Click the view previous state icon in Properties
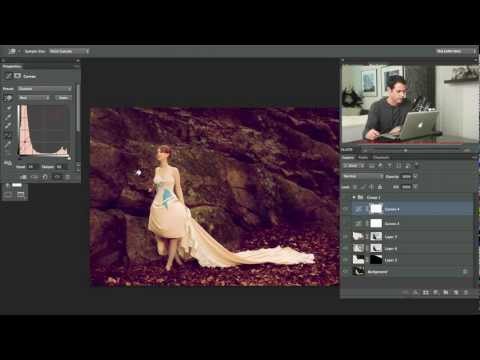Viewport: 480px width, 360px height. pyautogui.click(x=35, y=177)
